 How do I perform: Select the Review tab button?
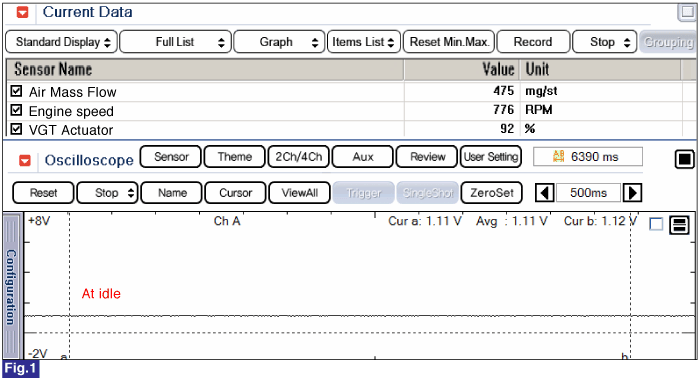click(x=427, y=157)
